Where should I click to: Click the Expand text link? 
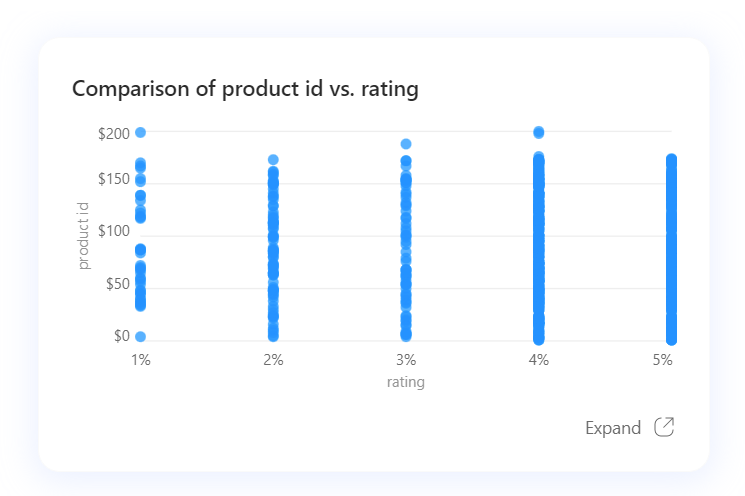[x=612, y=428]
